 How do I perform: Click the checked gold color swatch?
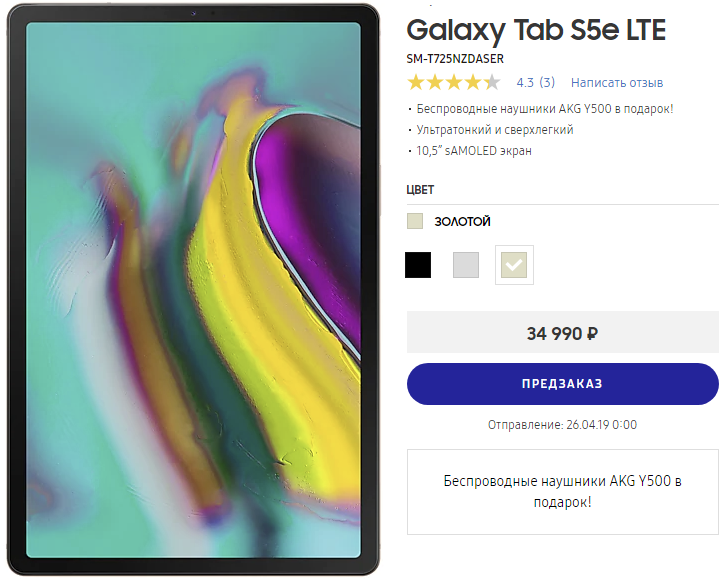coord(514,265)
